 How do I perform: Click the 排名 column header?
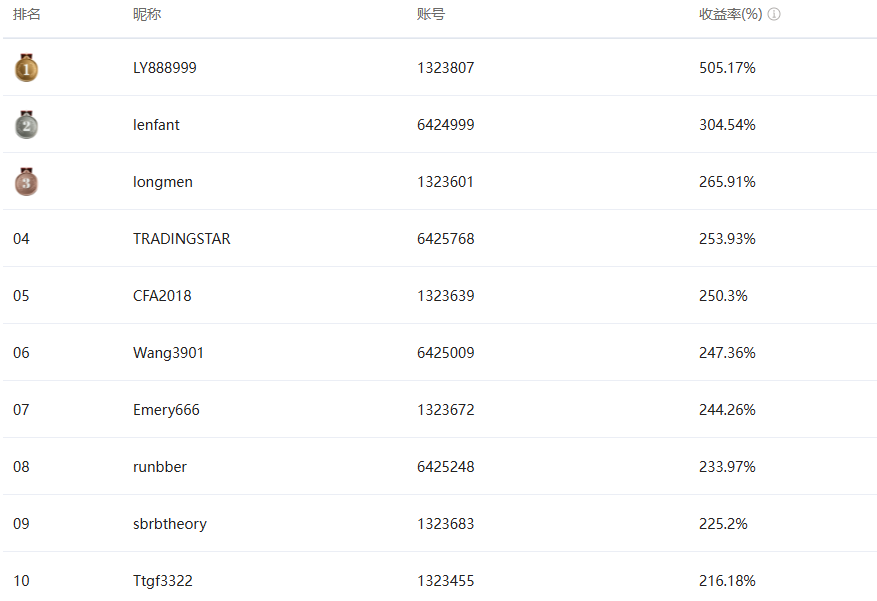point(27,14)
